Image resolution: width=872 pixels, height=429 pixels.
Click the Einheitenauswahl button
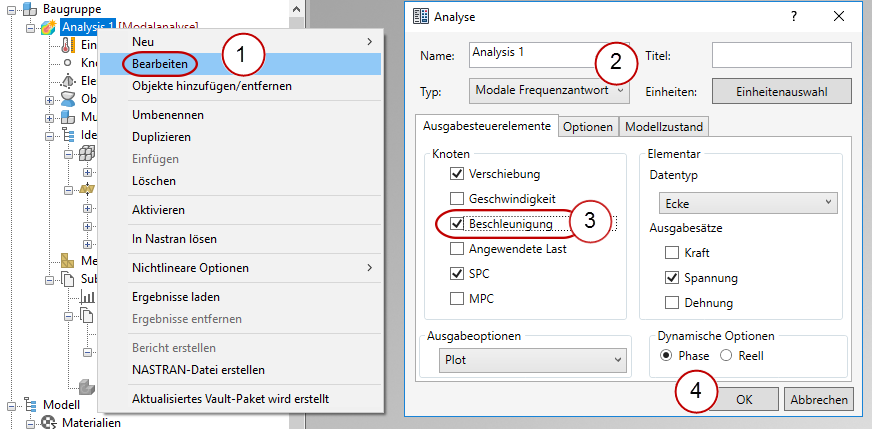tap(781, 91)
